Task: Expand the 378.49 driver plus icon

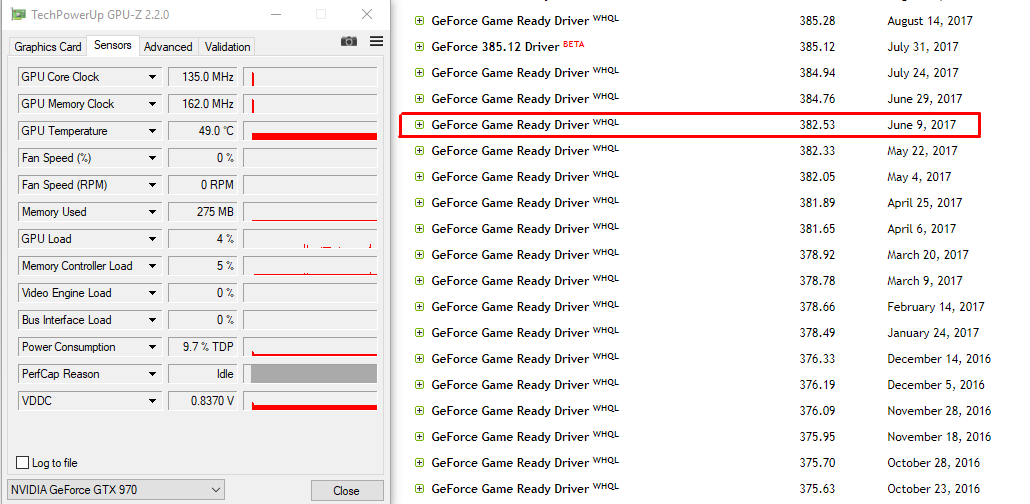Action: pos(419,332)
